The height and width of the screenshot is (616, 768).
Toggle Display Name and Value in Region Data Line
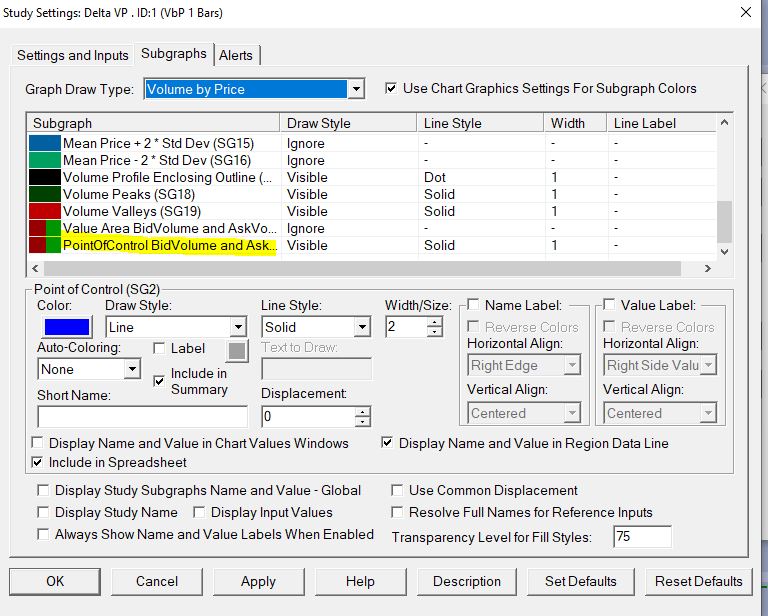[387, 443]
